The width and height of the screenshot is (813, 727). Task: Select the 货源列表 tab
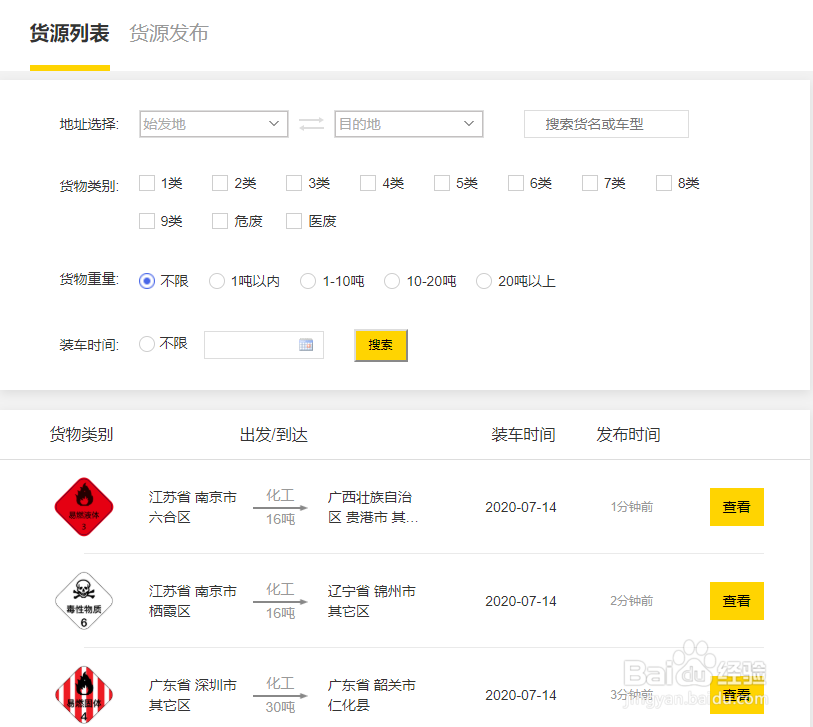click(69, 33)
